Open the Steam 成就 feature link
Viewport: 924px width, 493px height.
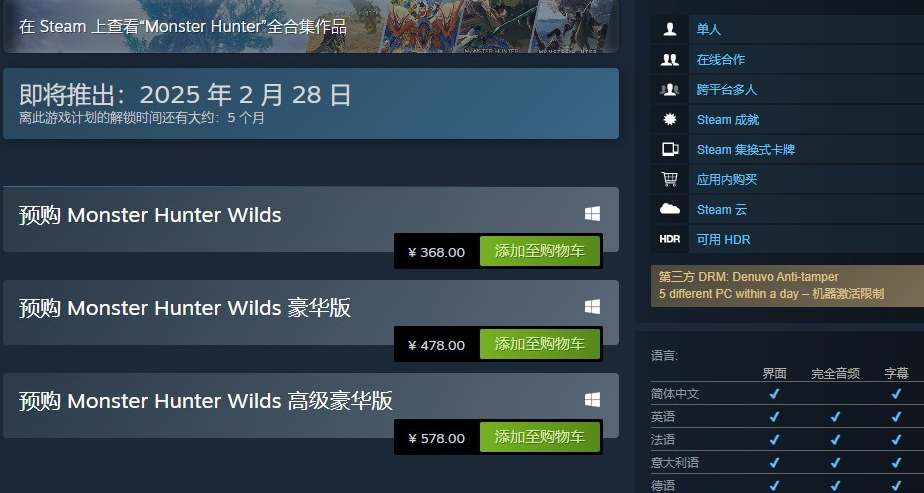coord(728,120)
